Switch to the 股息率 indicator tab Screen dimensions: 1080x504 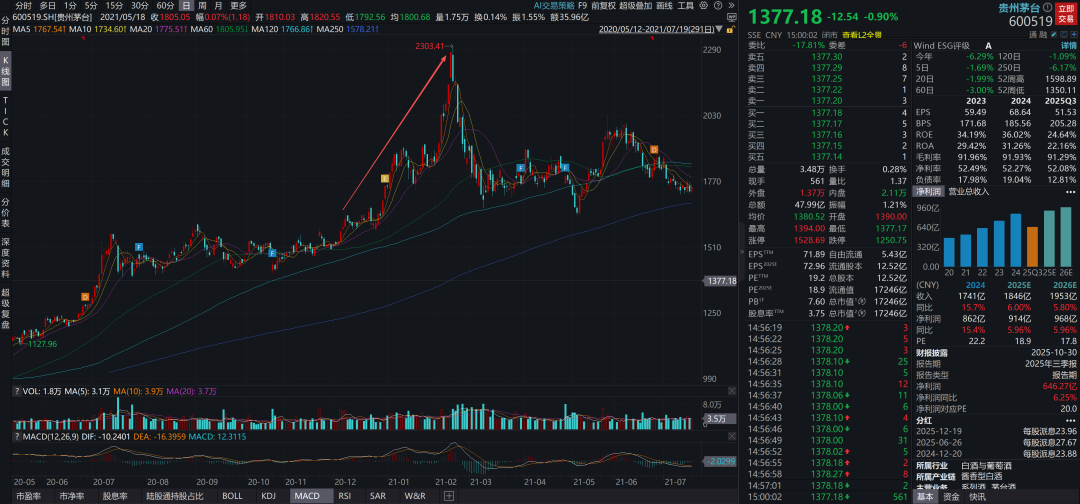(114, 496)
